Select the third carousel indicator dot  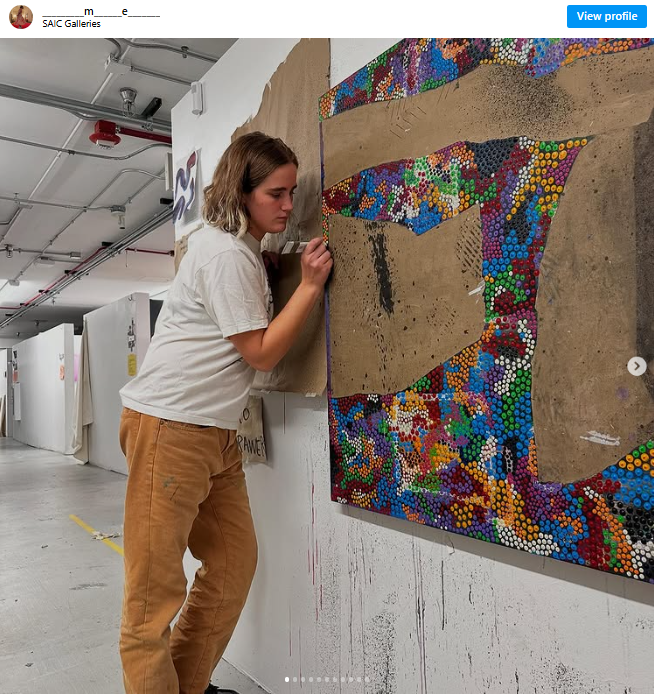[x=303, y=679]
